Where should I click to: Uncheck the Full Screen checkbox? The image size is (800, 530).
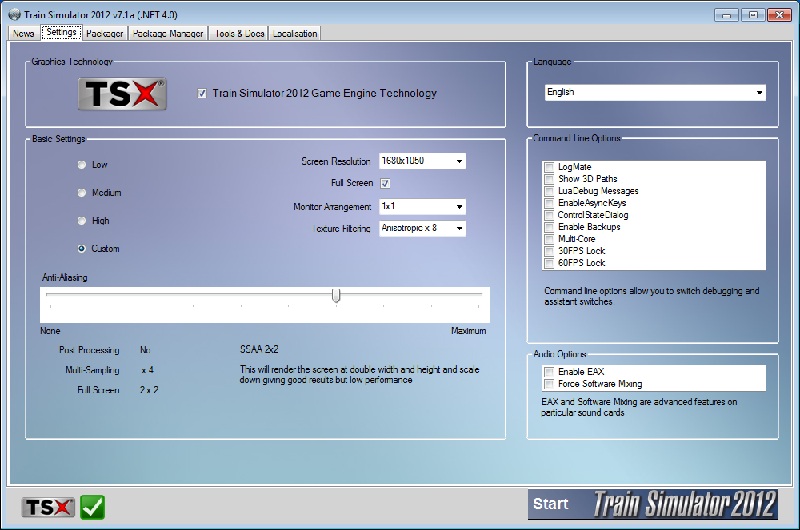coord(385,183)
